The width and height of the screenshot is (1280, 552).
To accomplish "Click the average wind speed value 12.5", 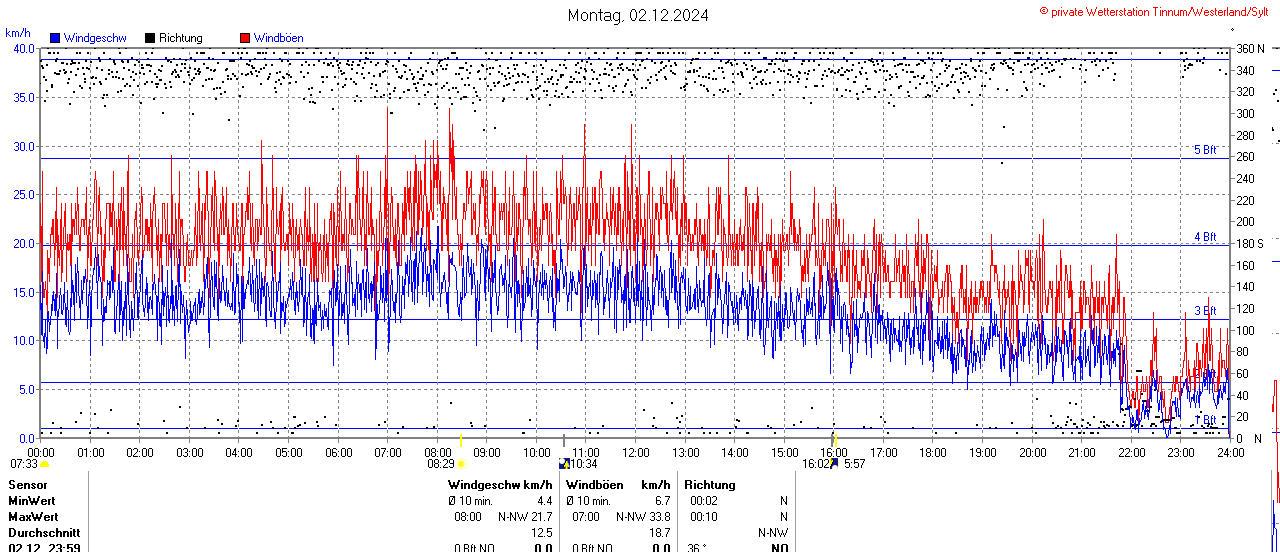I will pyautogui.click(x=541, y=533).
